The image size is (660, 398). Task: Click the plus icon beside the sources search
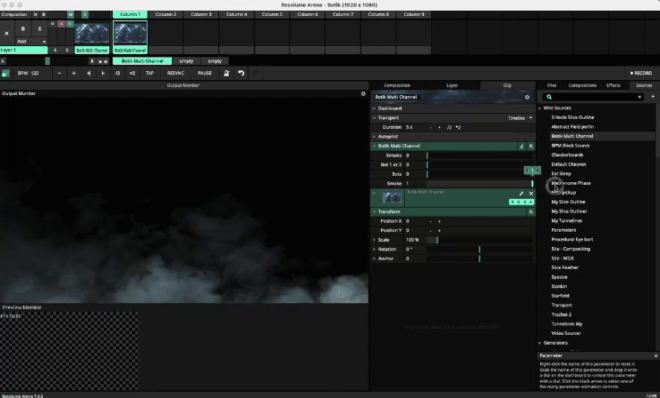click(x=653, y=97)
